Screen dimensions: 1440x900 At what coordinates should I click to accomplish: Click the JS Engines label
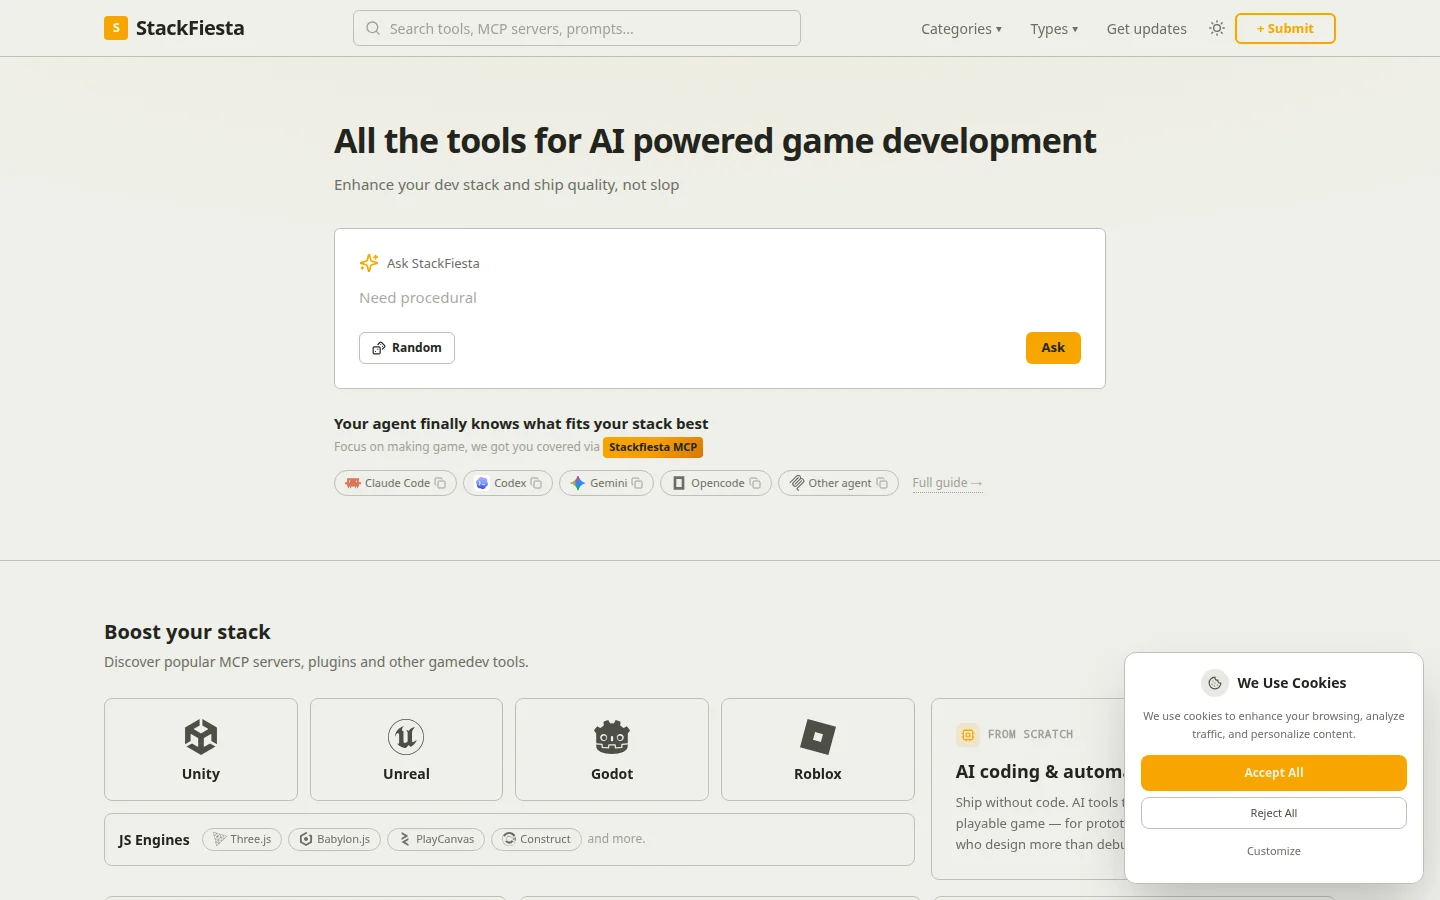[154, 840]
